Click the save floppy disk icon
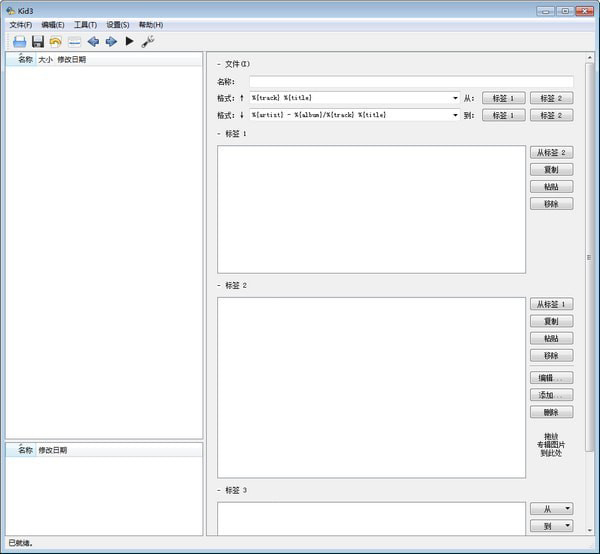The image size is (600, 554). pos(38,42)
